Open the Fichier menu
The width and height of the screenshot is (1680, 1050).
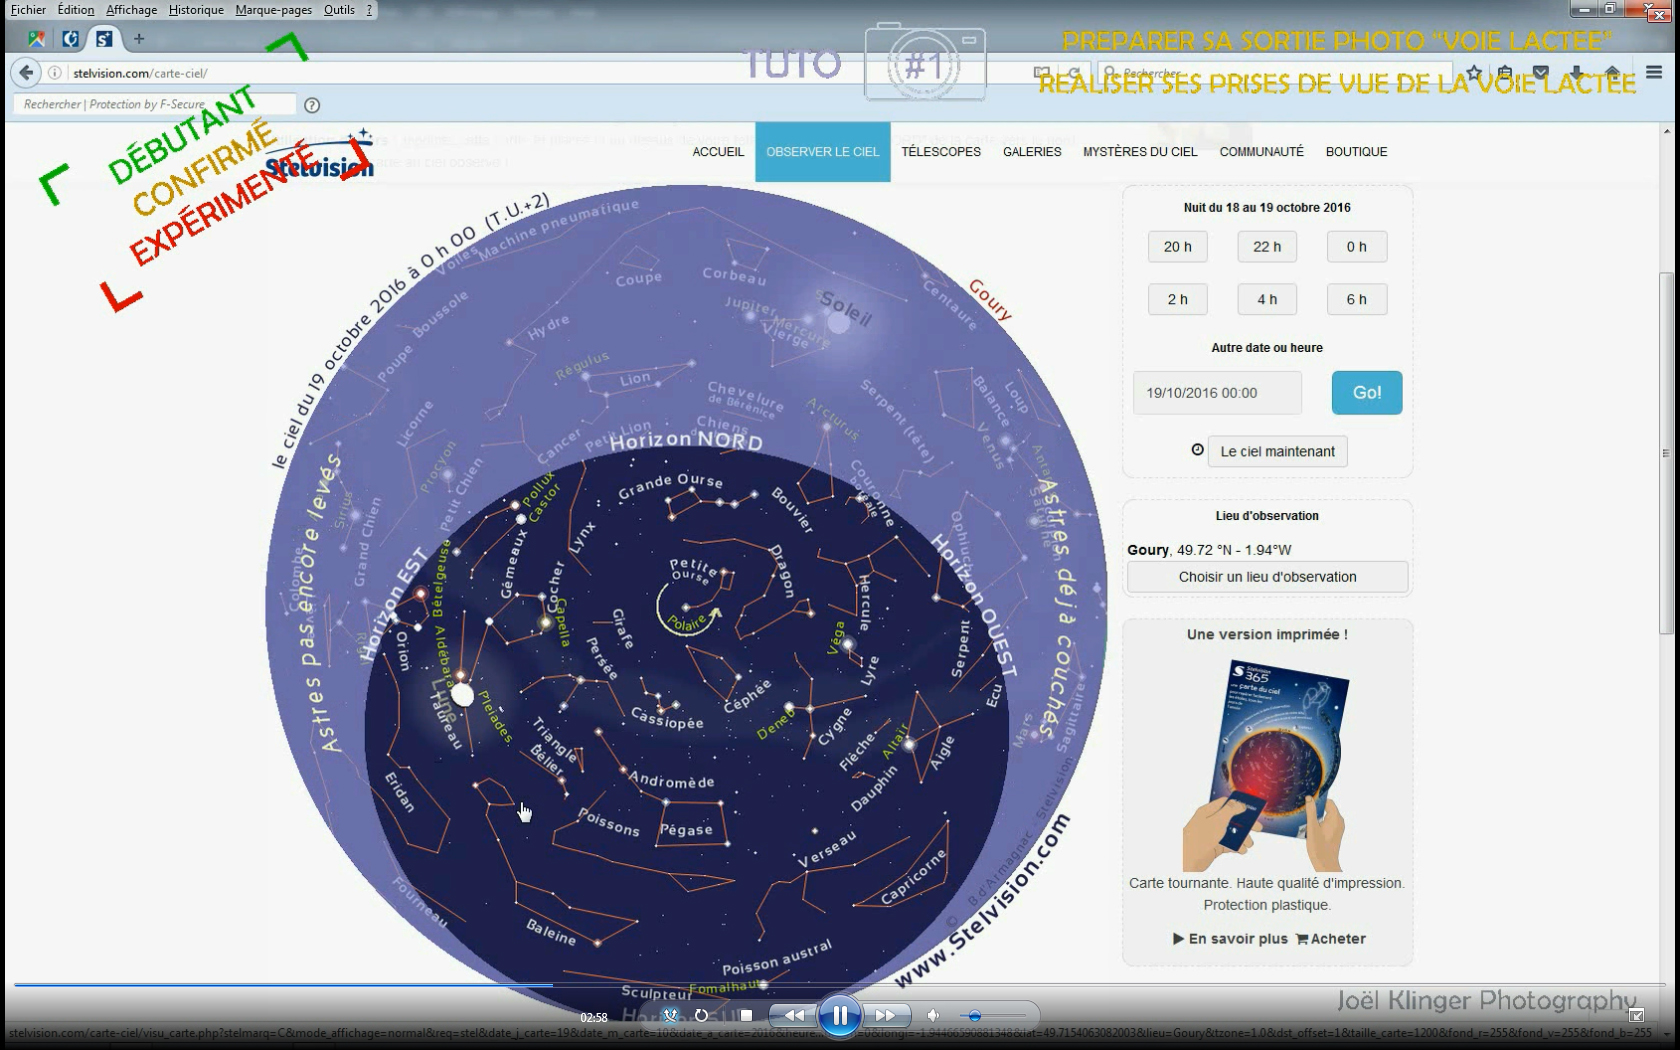[x=28, y=10]
